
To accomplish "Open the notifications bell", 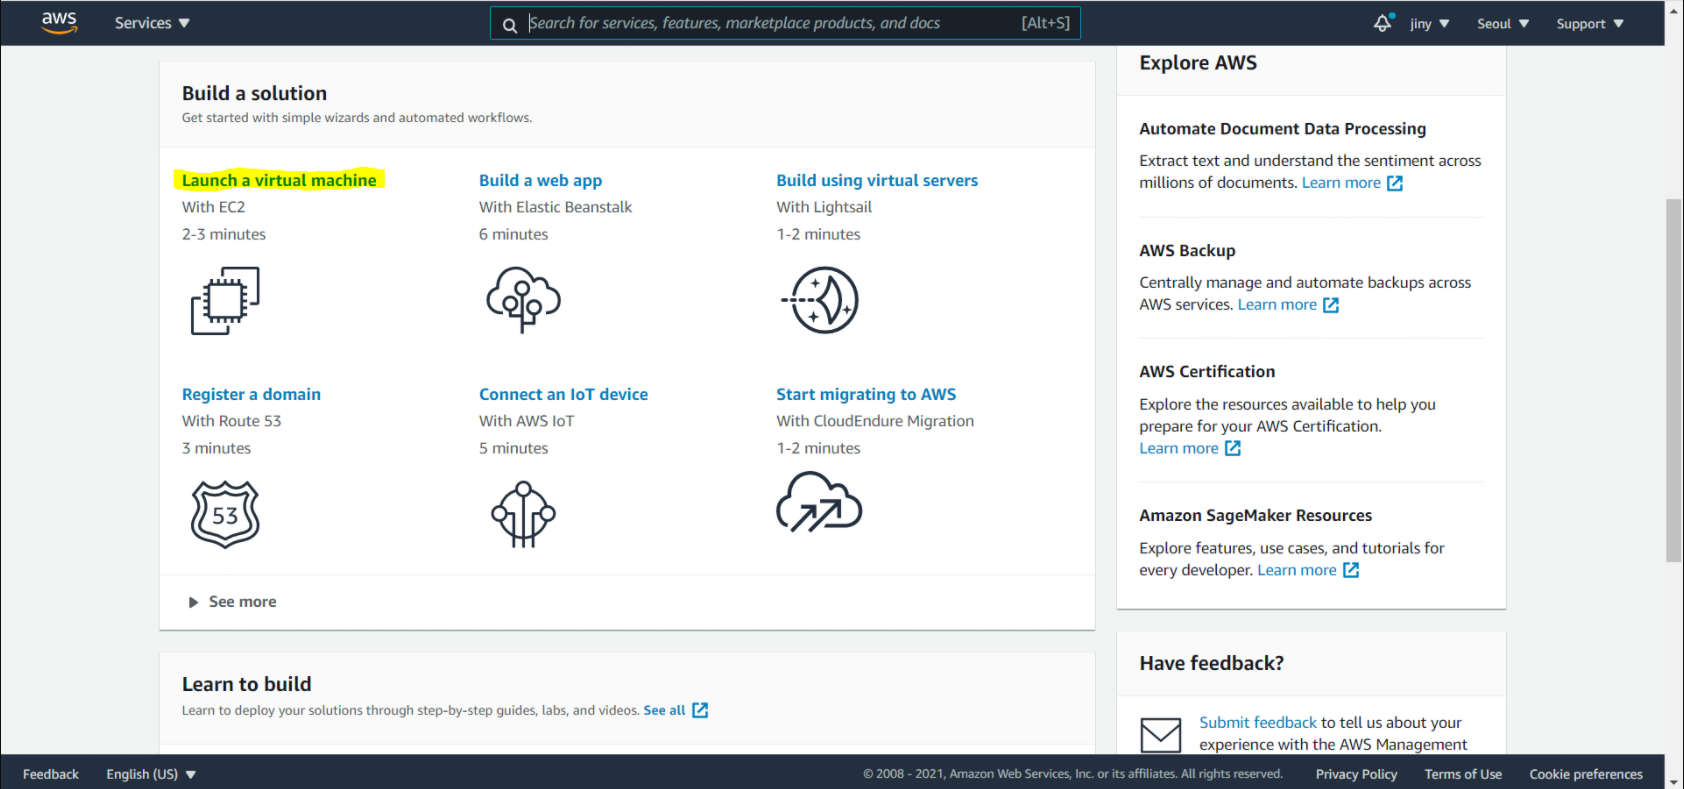I will [1383, 23].
